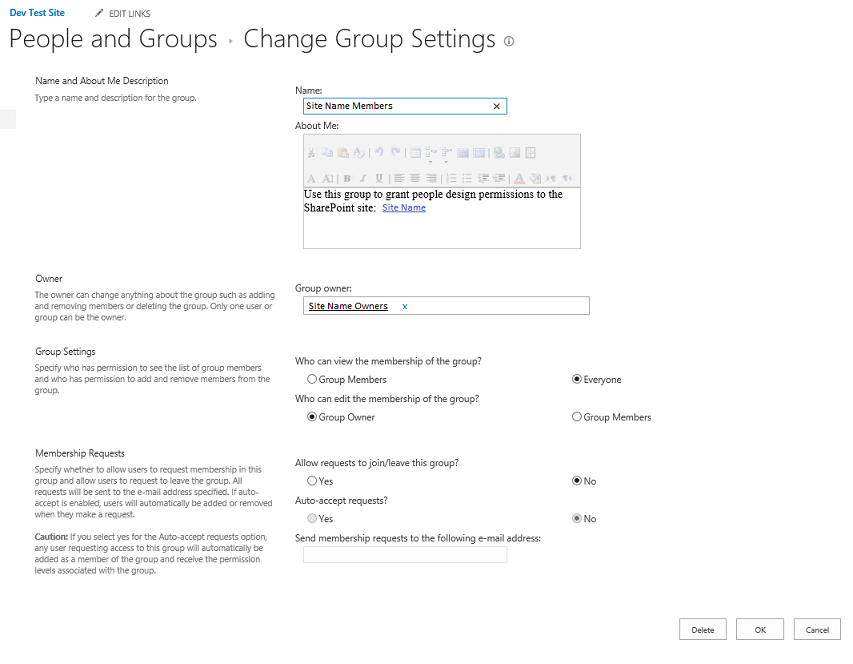Click the Paste icon in About Me toolbar

click(343, 153)
